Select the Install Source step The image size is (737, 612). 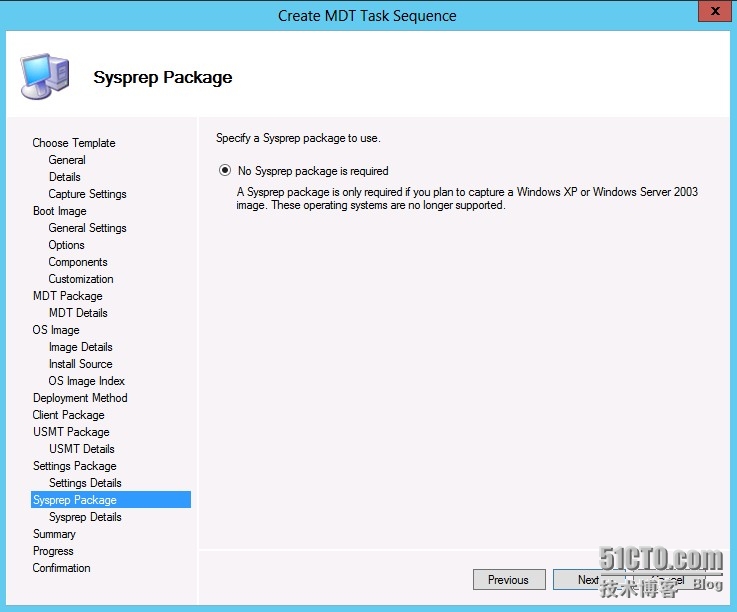(80, 364)
